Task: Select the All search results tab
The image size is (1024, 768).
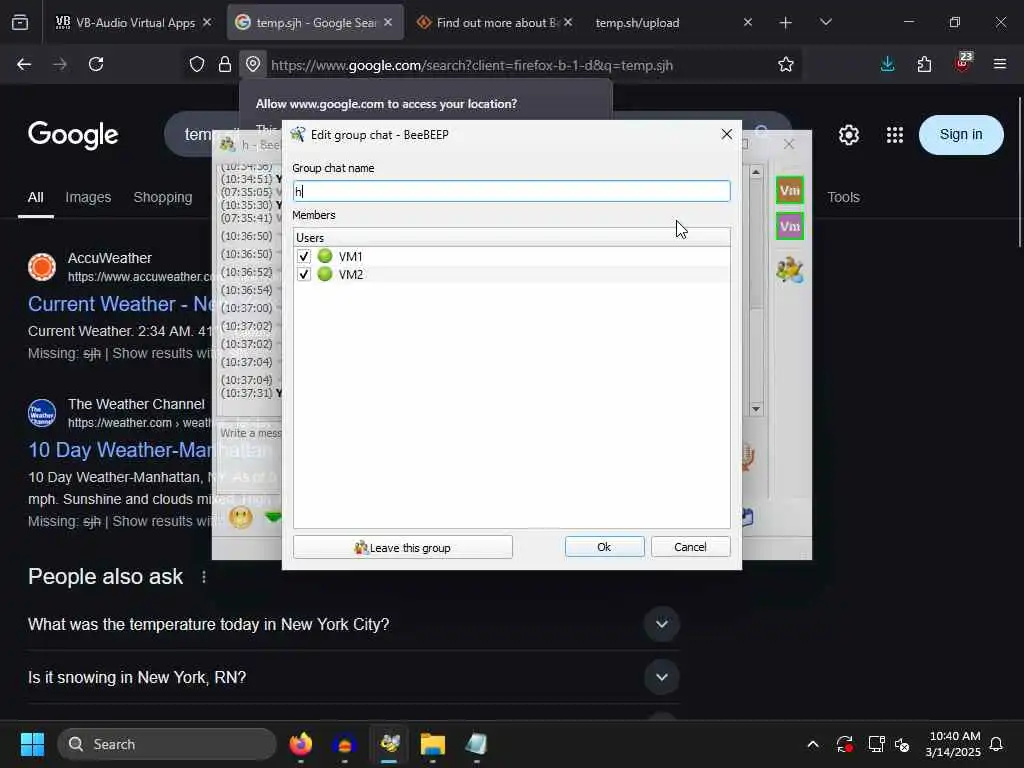Action: 35,197
